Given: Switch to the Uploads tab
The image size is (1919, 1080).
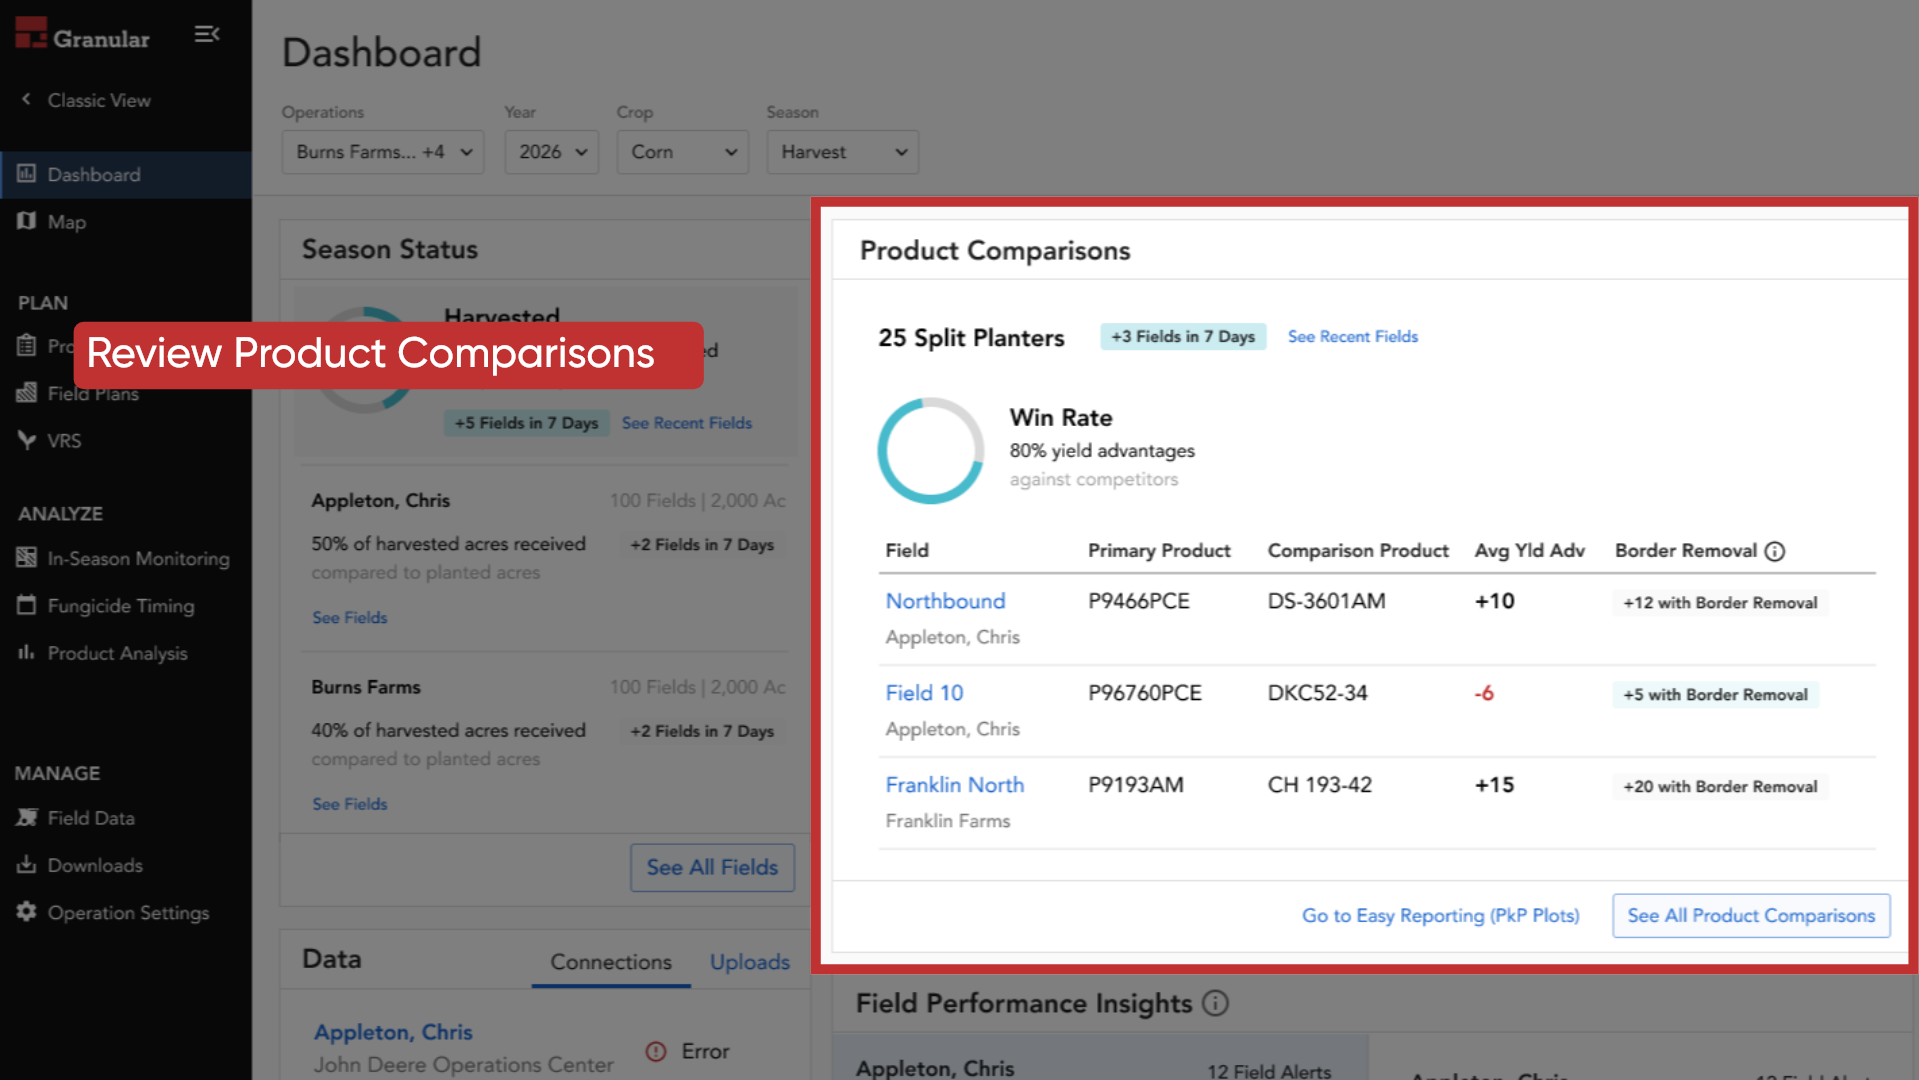Looking at the screenshot, I should (750, 962).
